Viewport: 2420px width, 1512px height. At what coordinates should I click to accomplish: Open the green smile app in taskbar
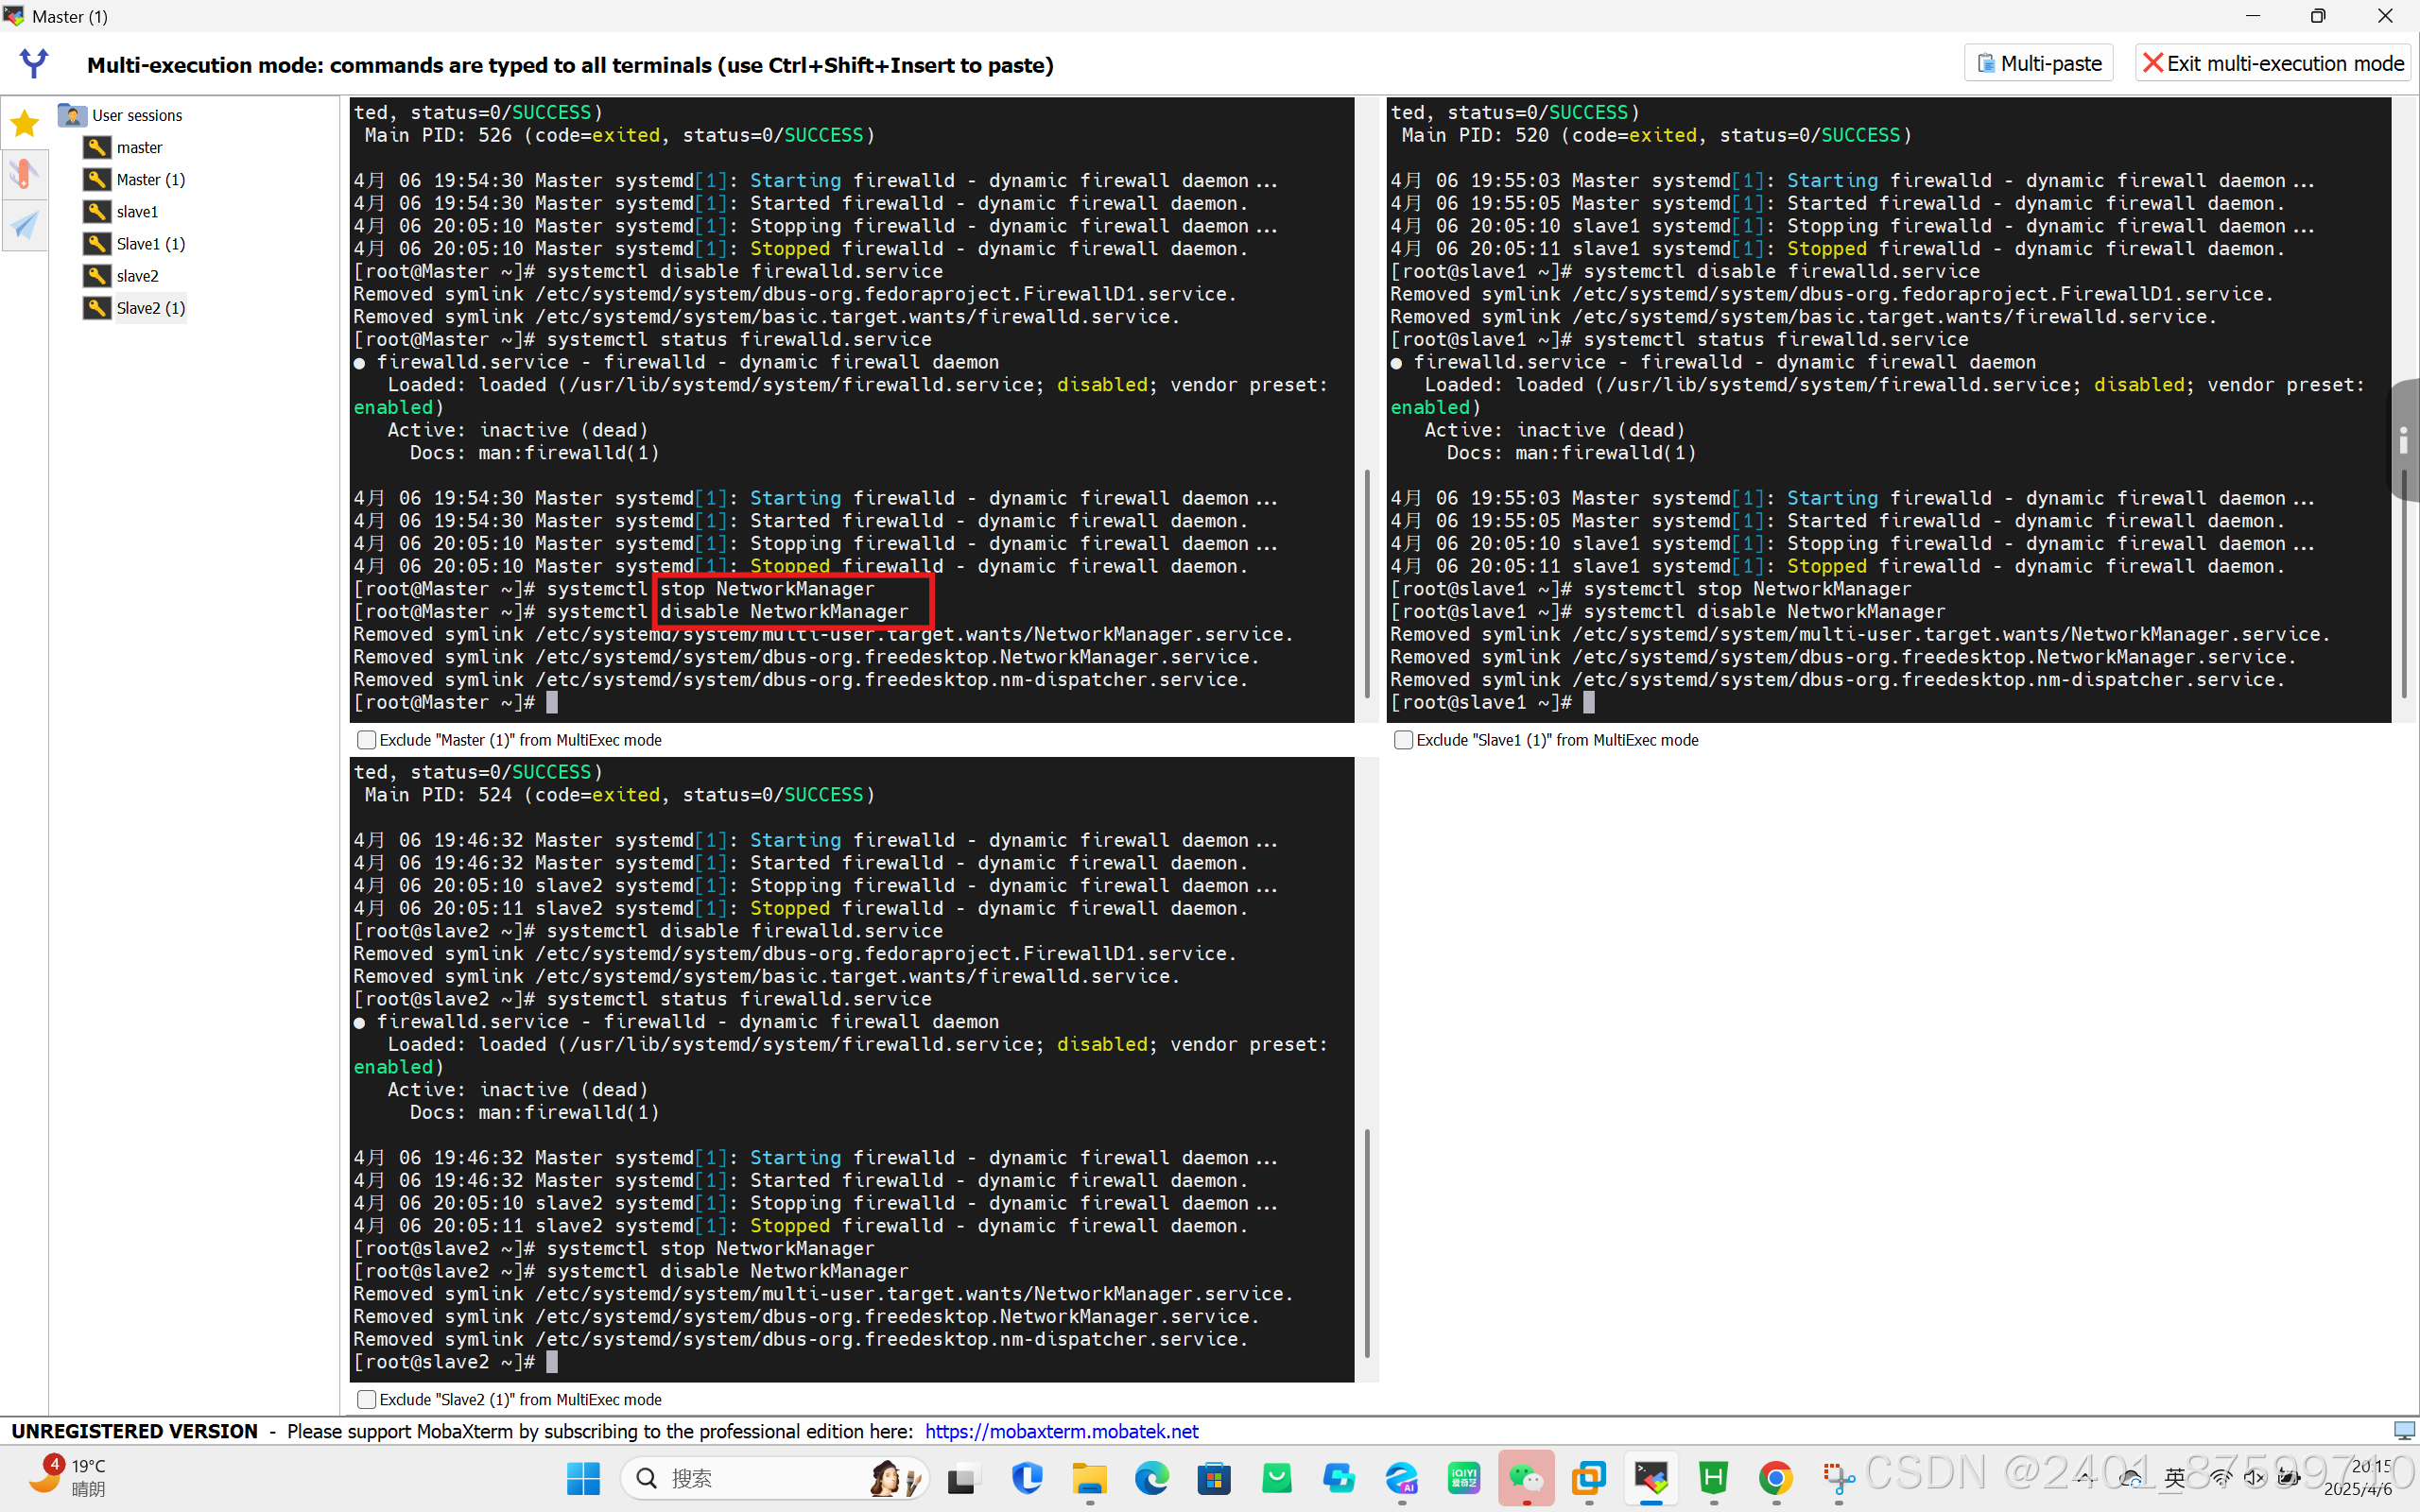coord(1277,1478)
